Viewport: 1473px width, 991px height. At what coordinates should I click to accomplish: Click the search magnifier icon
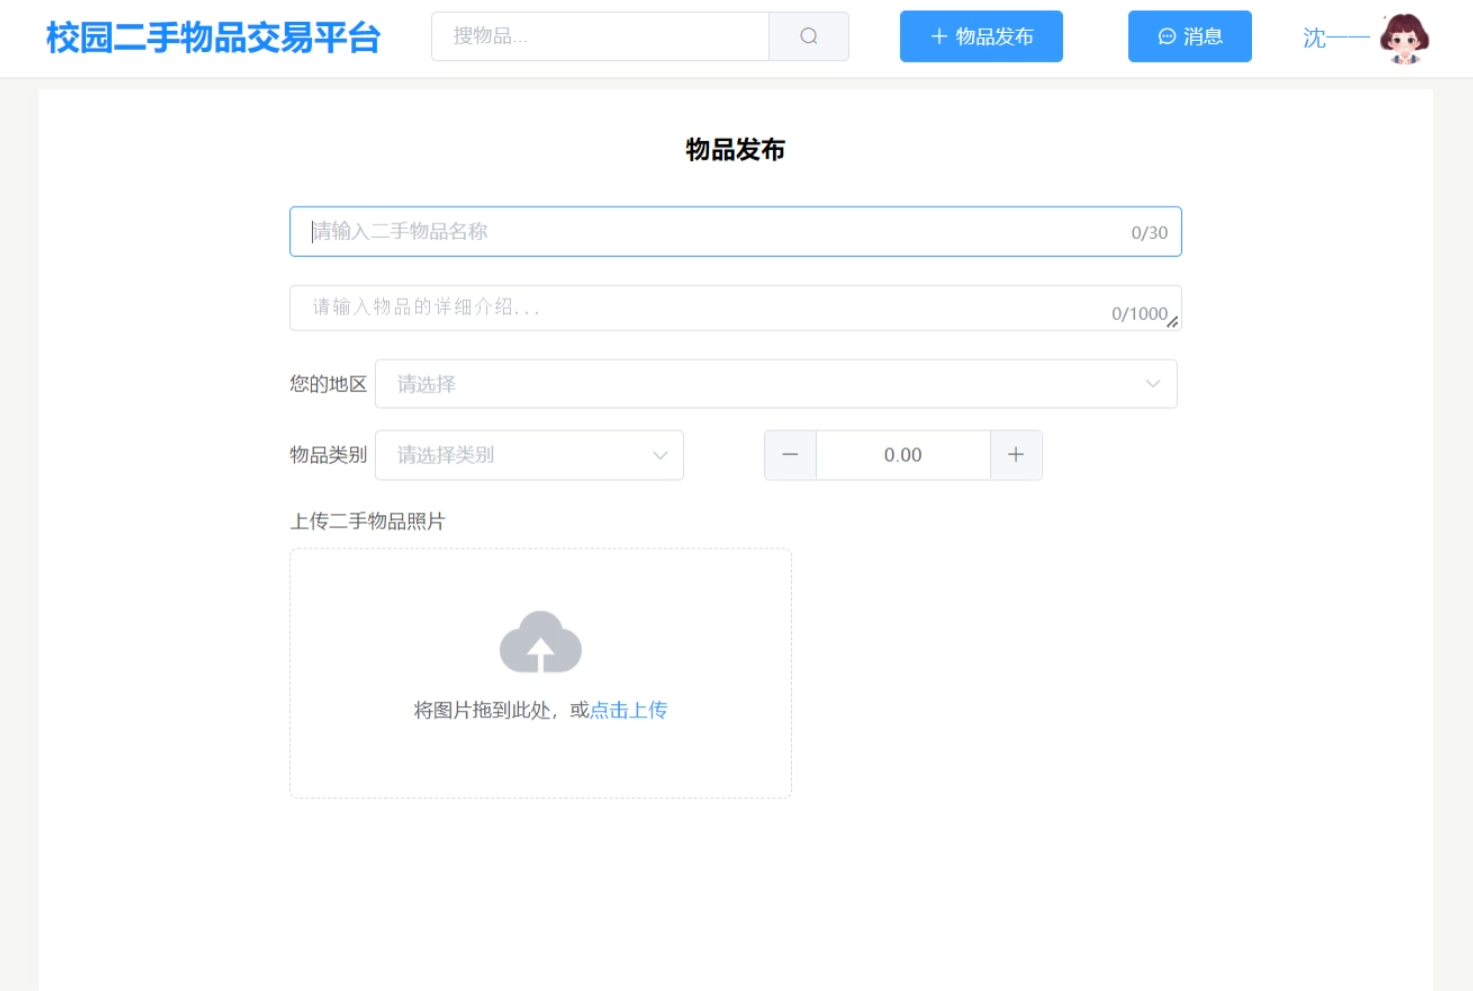(809, 36)
